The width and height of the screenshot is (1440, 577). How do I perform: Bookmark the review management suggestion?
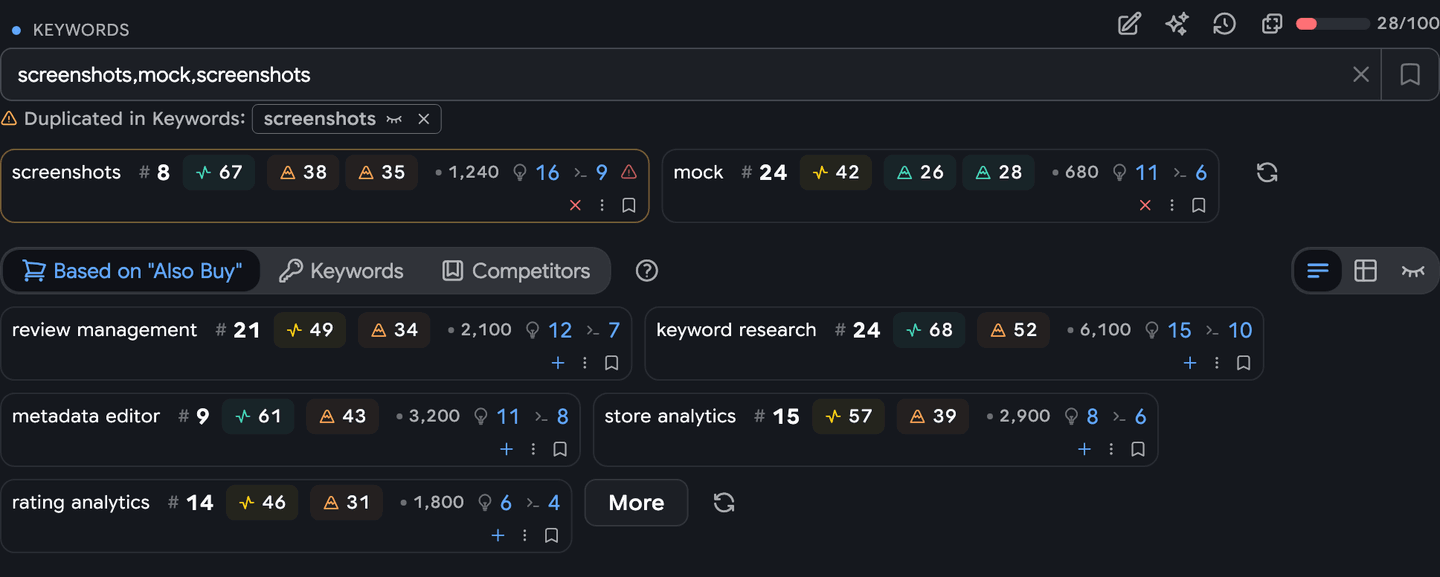(612, 363)
